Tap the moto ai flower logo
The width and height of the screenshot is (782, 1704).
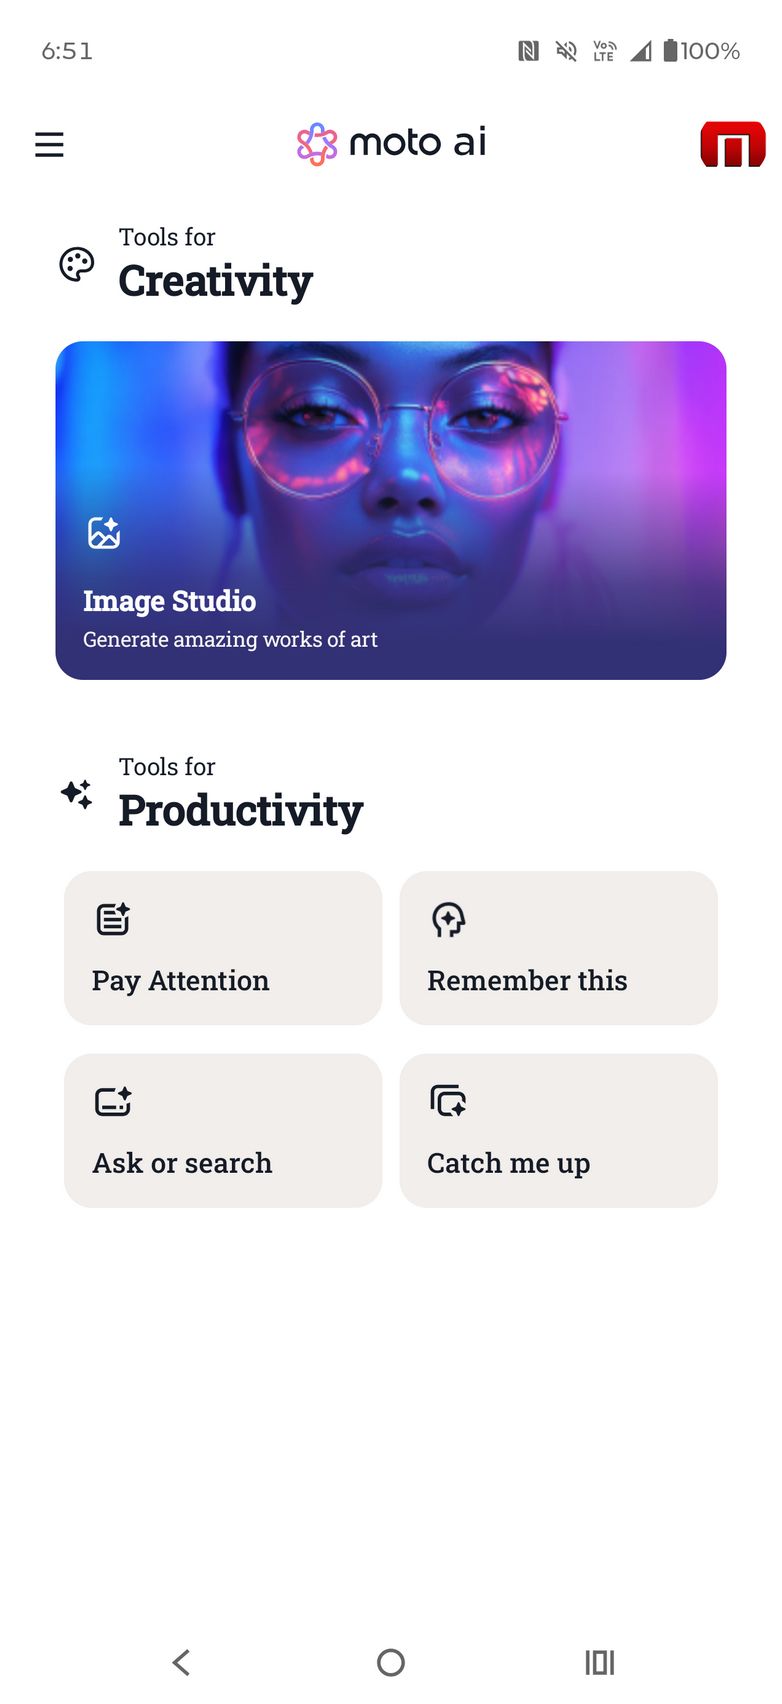(x=317, y=144)
